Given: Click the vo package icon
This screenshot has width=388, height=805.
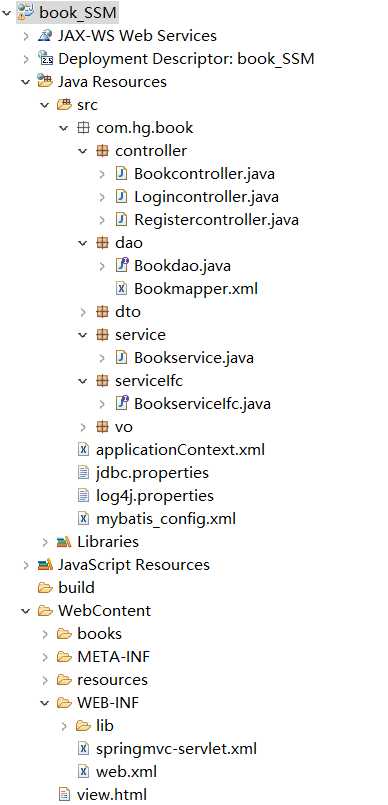Looking at the screenshot, I should (x=102, y=427).
